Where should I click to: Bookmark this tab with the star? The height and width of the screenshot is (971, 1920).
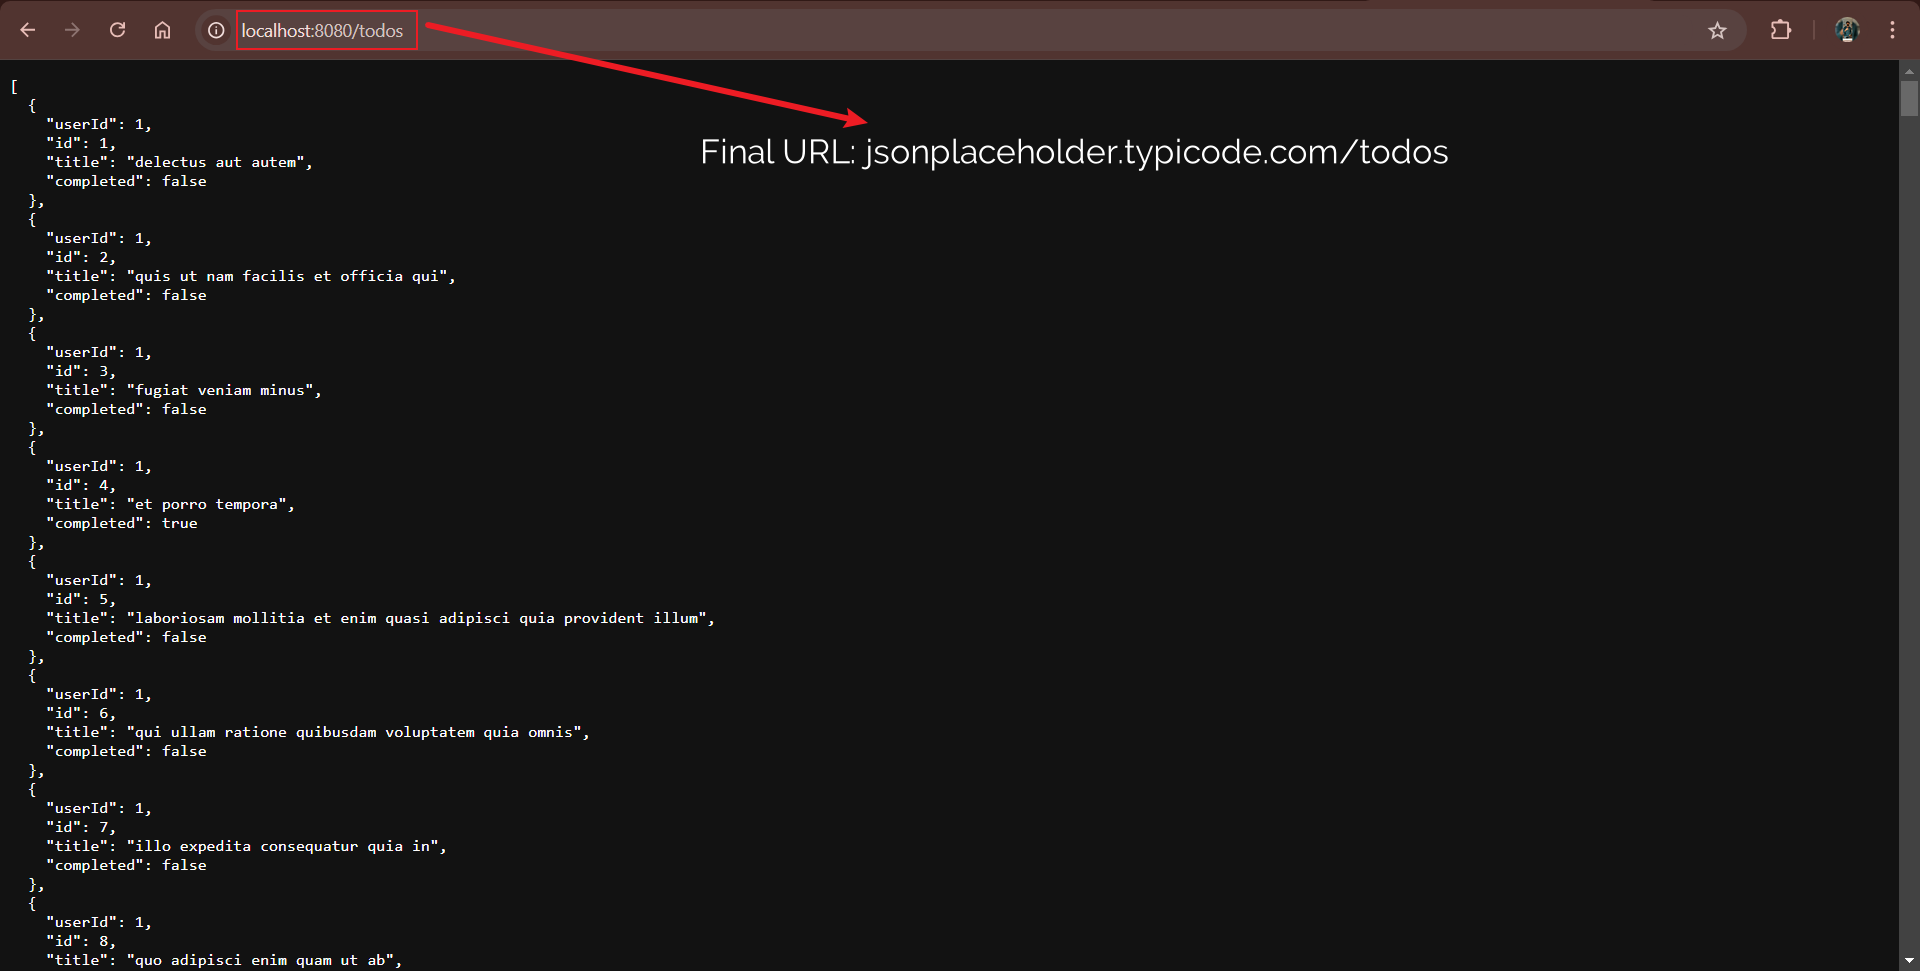coord(1717,31)
